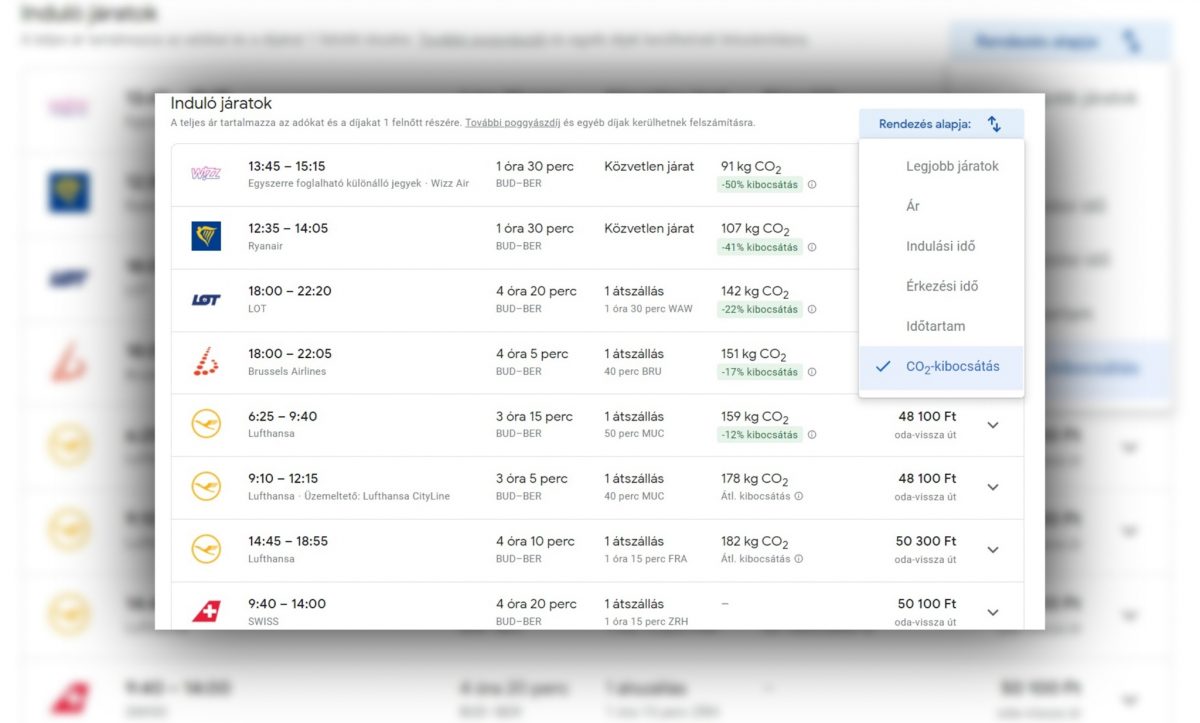Select the checked CO2-kibocsátás sort option
1200x723 pixels.
[x=951, y=366]
